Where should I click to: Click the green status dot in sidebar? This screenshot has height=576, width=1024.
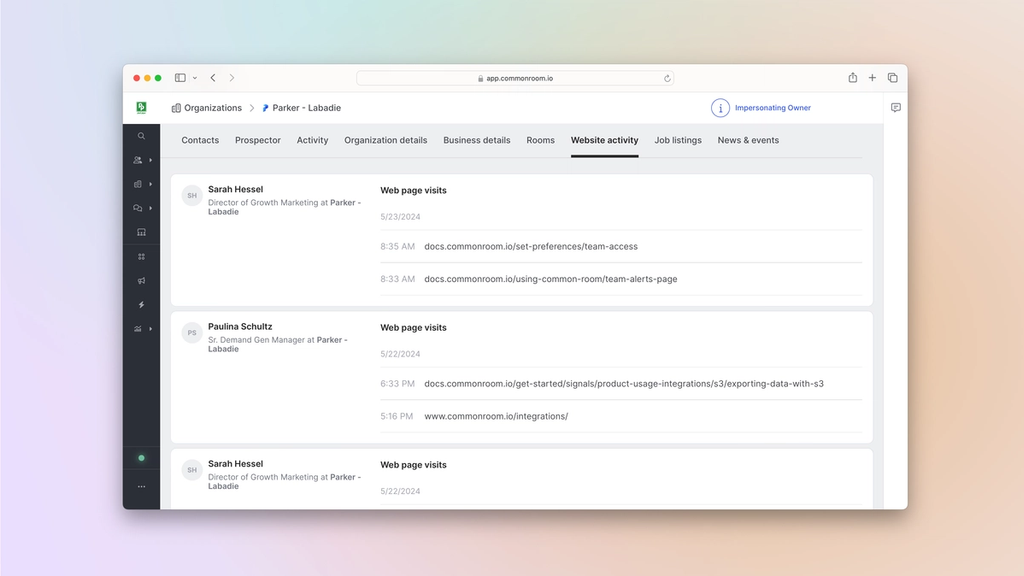click(x=141, y=458)
